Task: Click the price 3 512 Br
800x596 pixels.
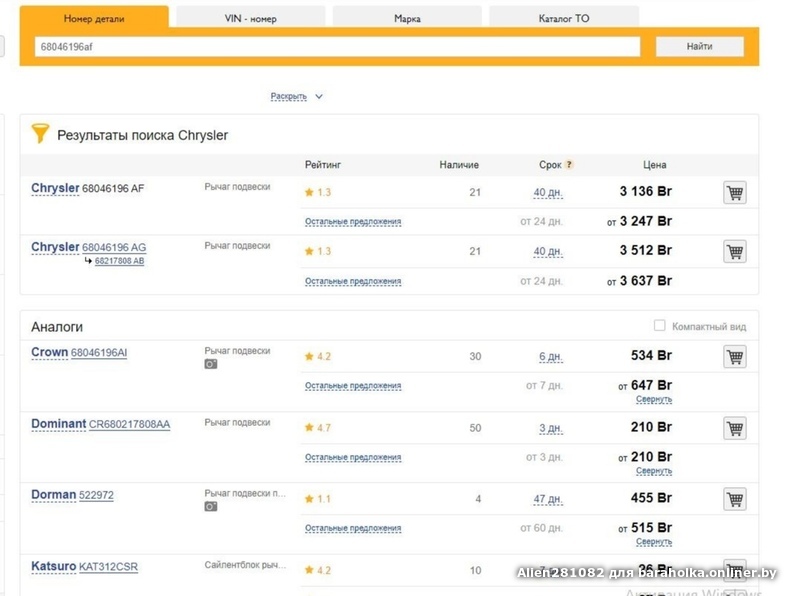Action: coord(645,251)
